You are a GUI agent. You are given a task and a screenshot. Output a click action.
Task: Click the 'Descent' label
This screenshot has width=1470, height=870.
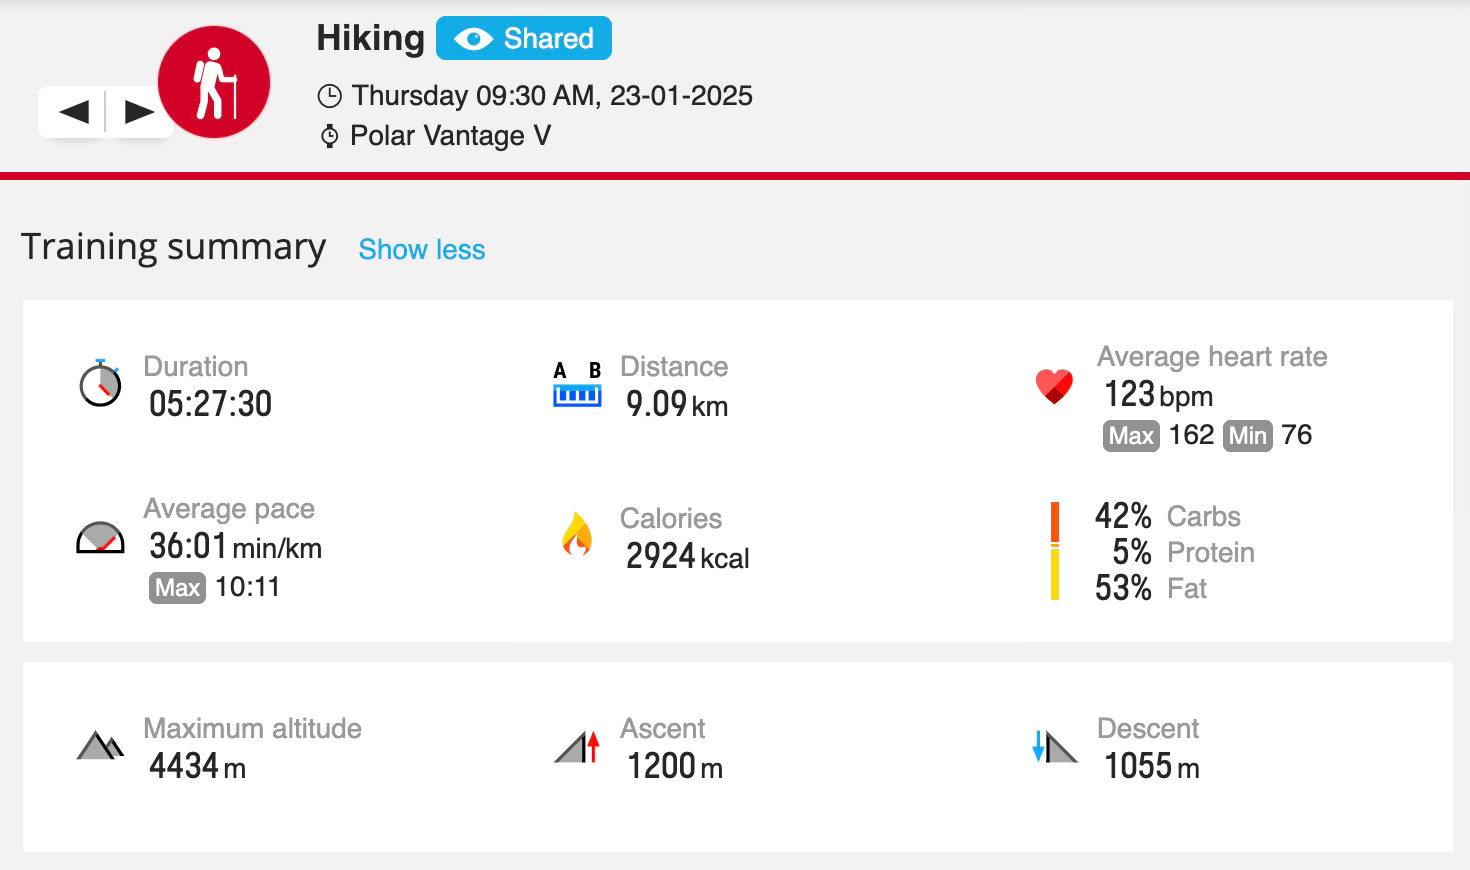[x=1148, y=728]
